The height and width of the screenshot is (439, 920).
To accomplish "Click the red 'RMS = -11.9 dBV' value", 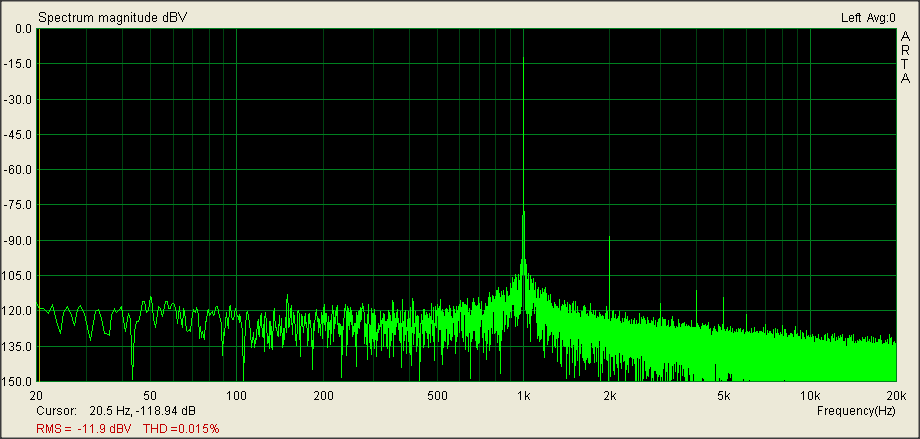I will point(84,428).
